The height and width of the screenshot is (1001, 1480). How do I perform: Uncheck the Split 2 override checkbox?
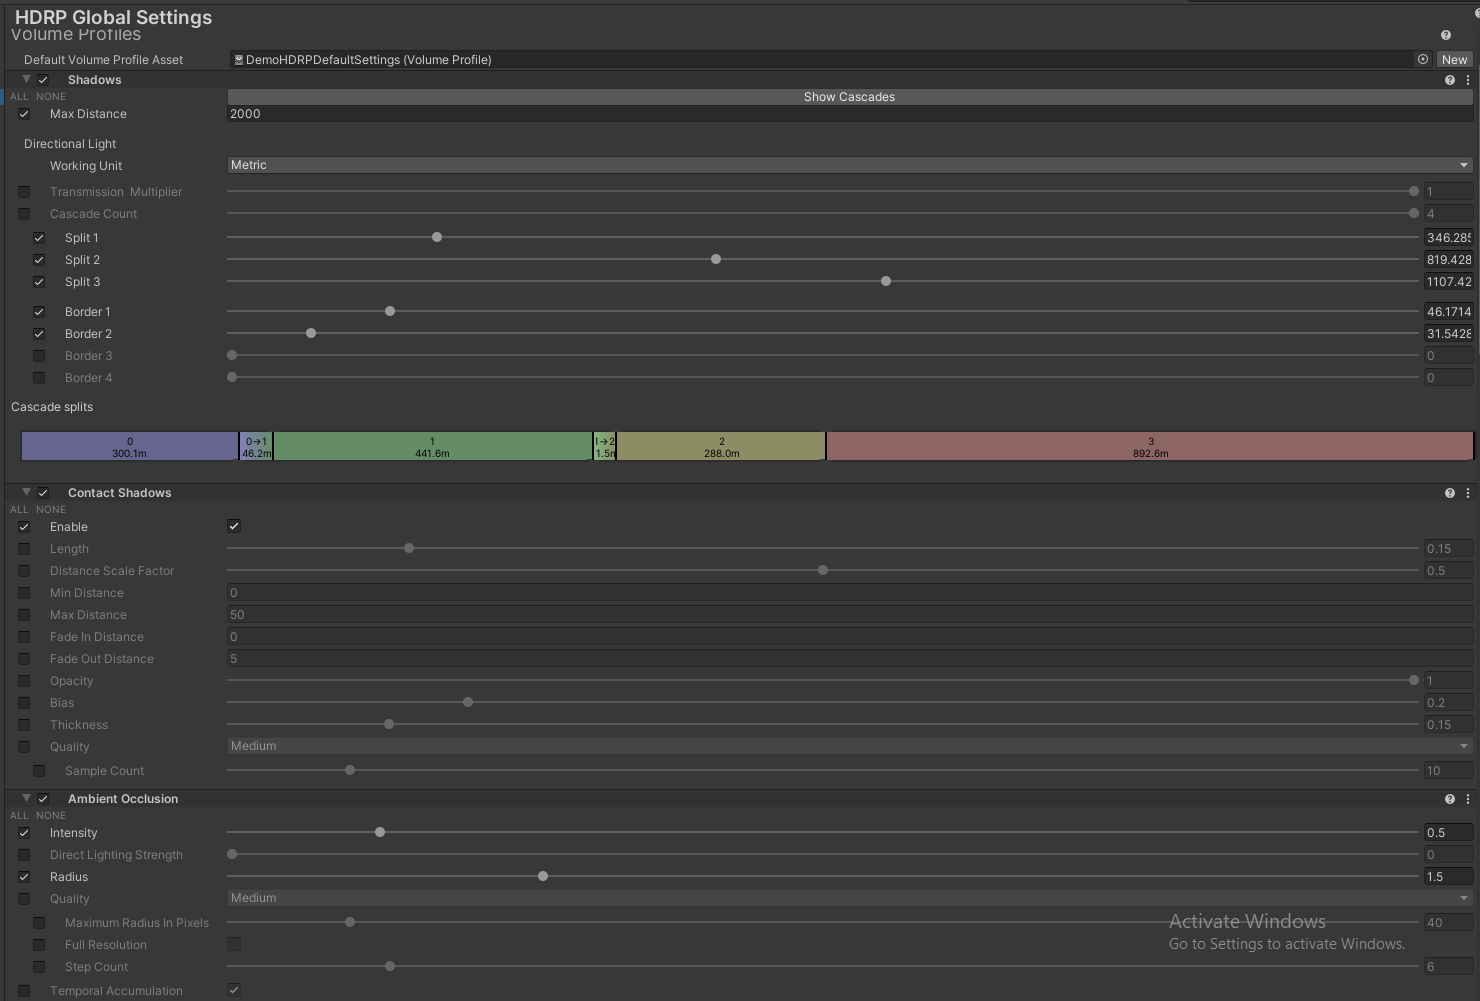point(39,260)
